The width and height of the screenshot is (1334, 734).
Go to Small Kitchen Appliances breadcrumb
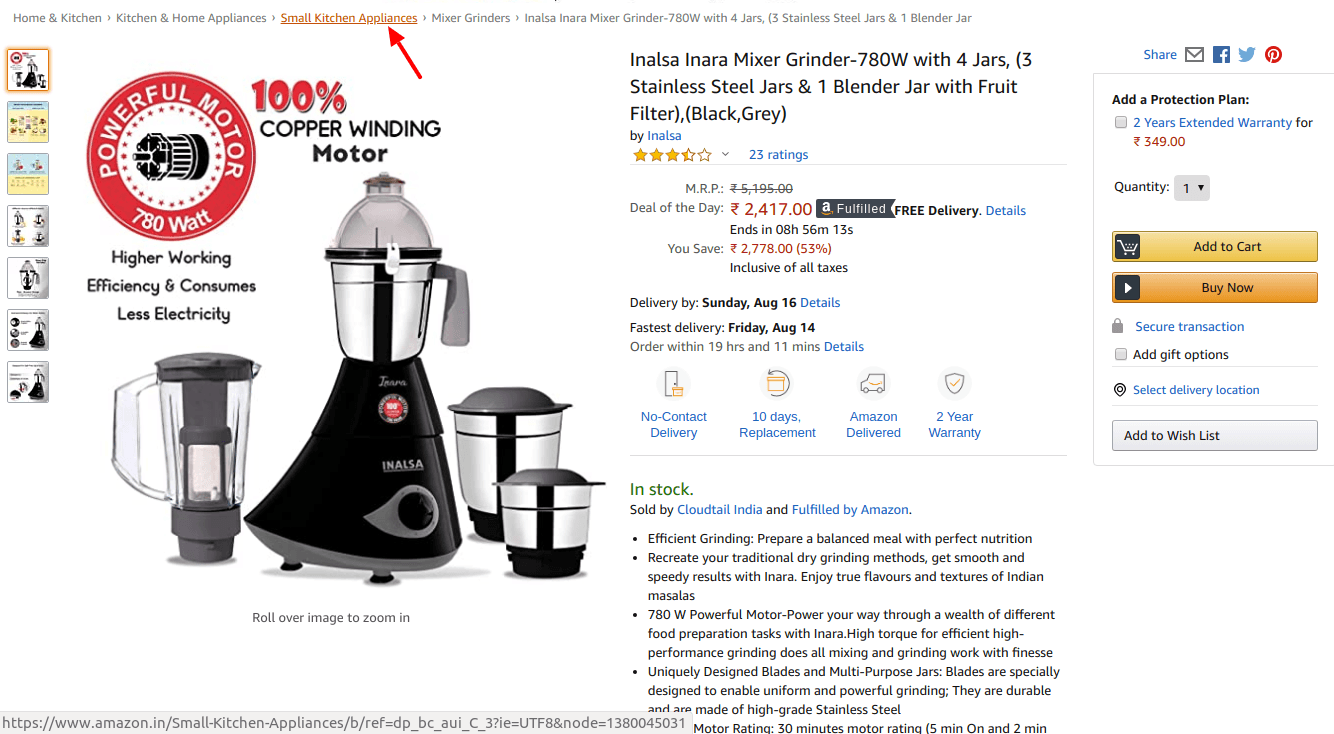point(349,18)
